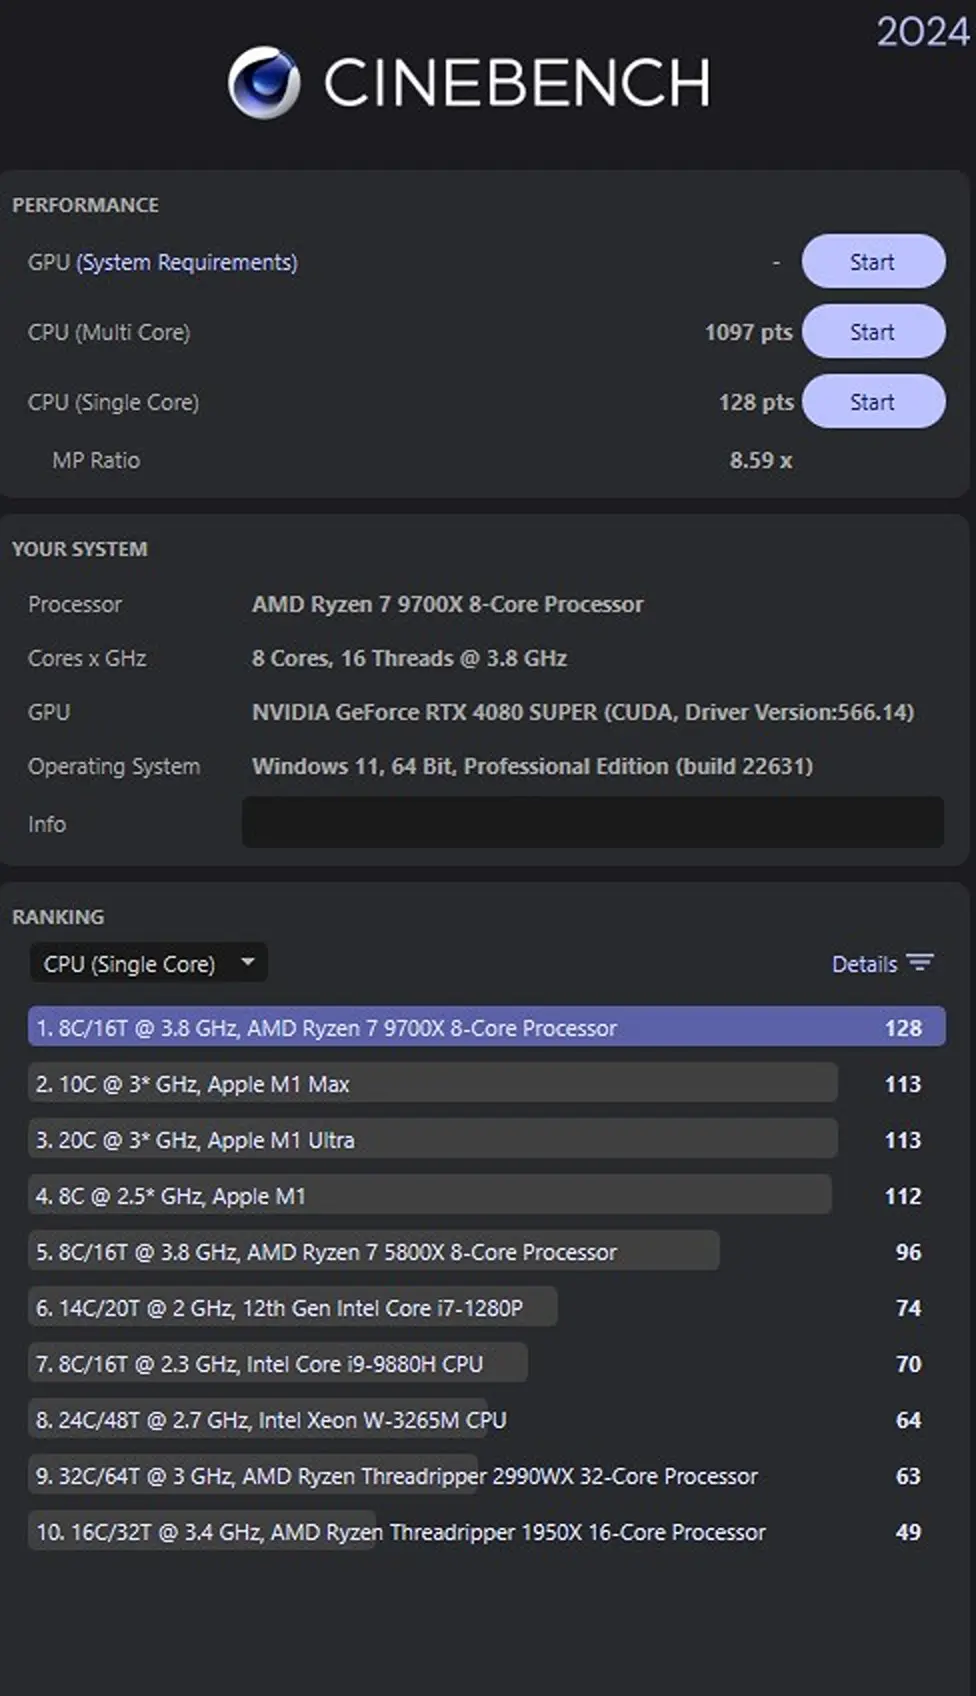Click the Cinebench sphere logo icon
The width and height of the screenshot is (976, 1696).
pos(264,83)
